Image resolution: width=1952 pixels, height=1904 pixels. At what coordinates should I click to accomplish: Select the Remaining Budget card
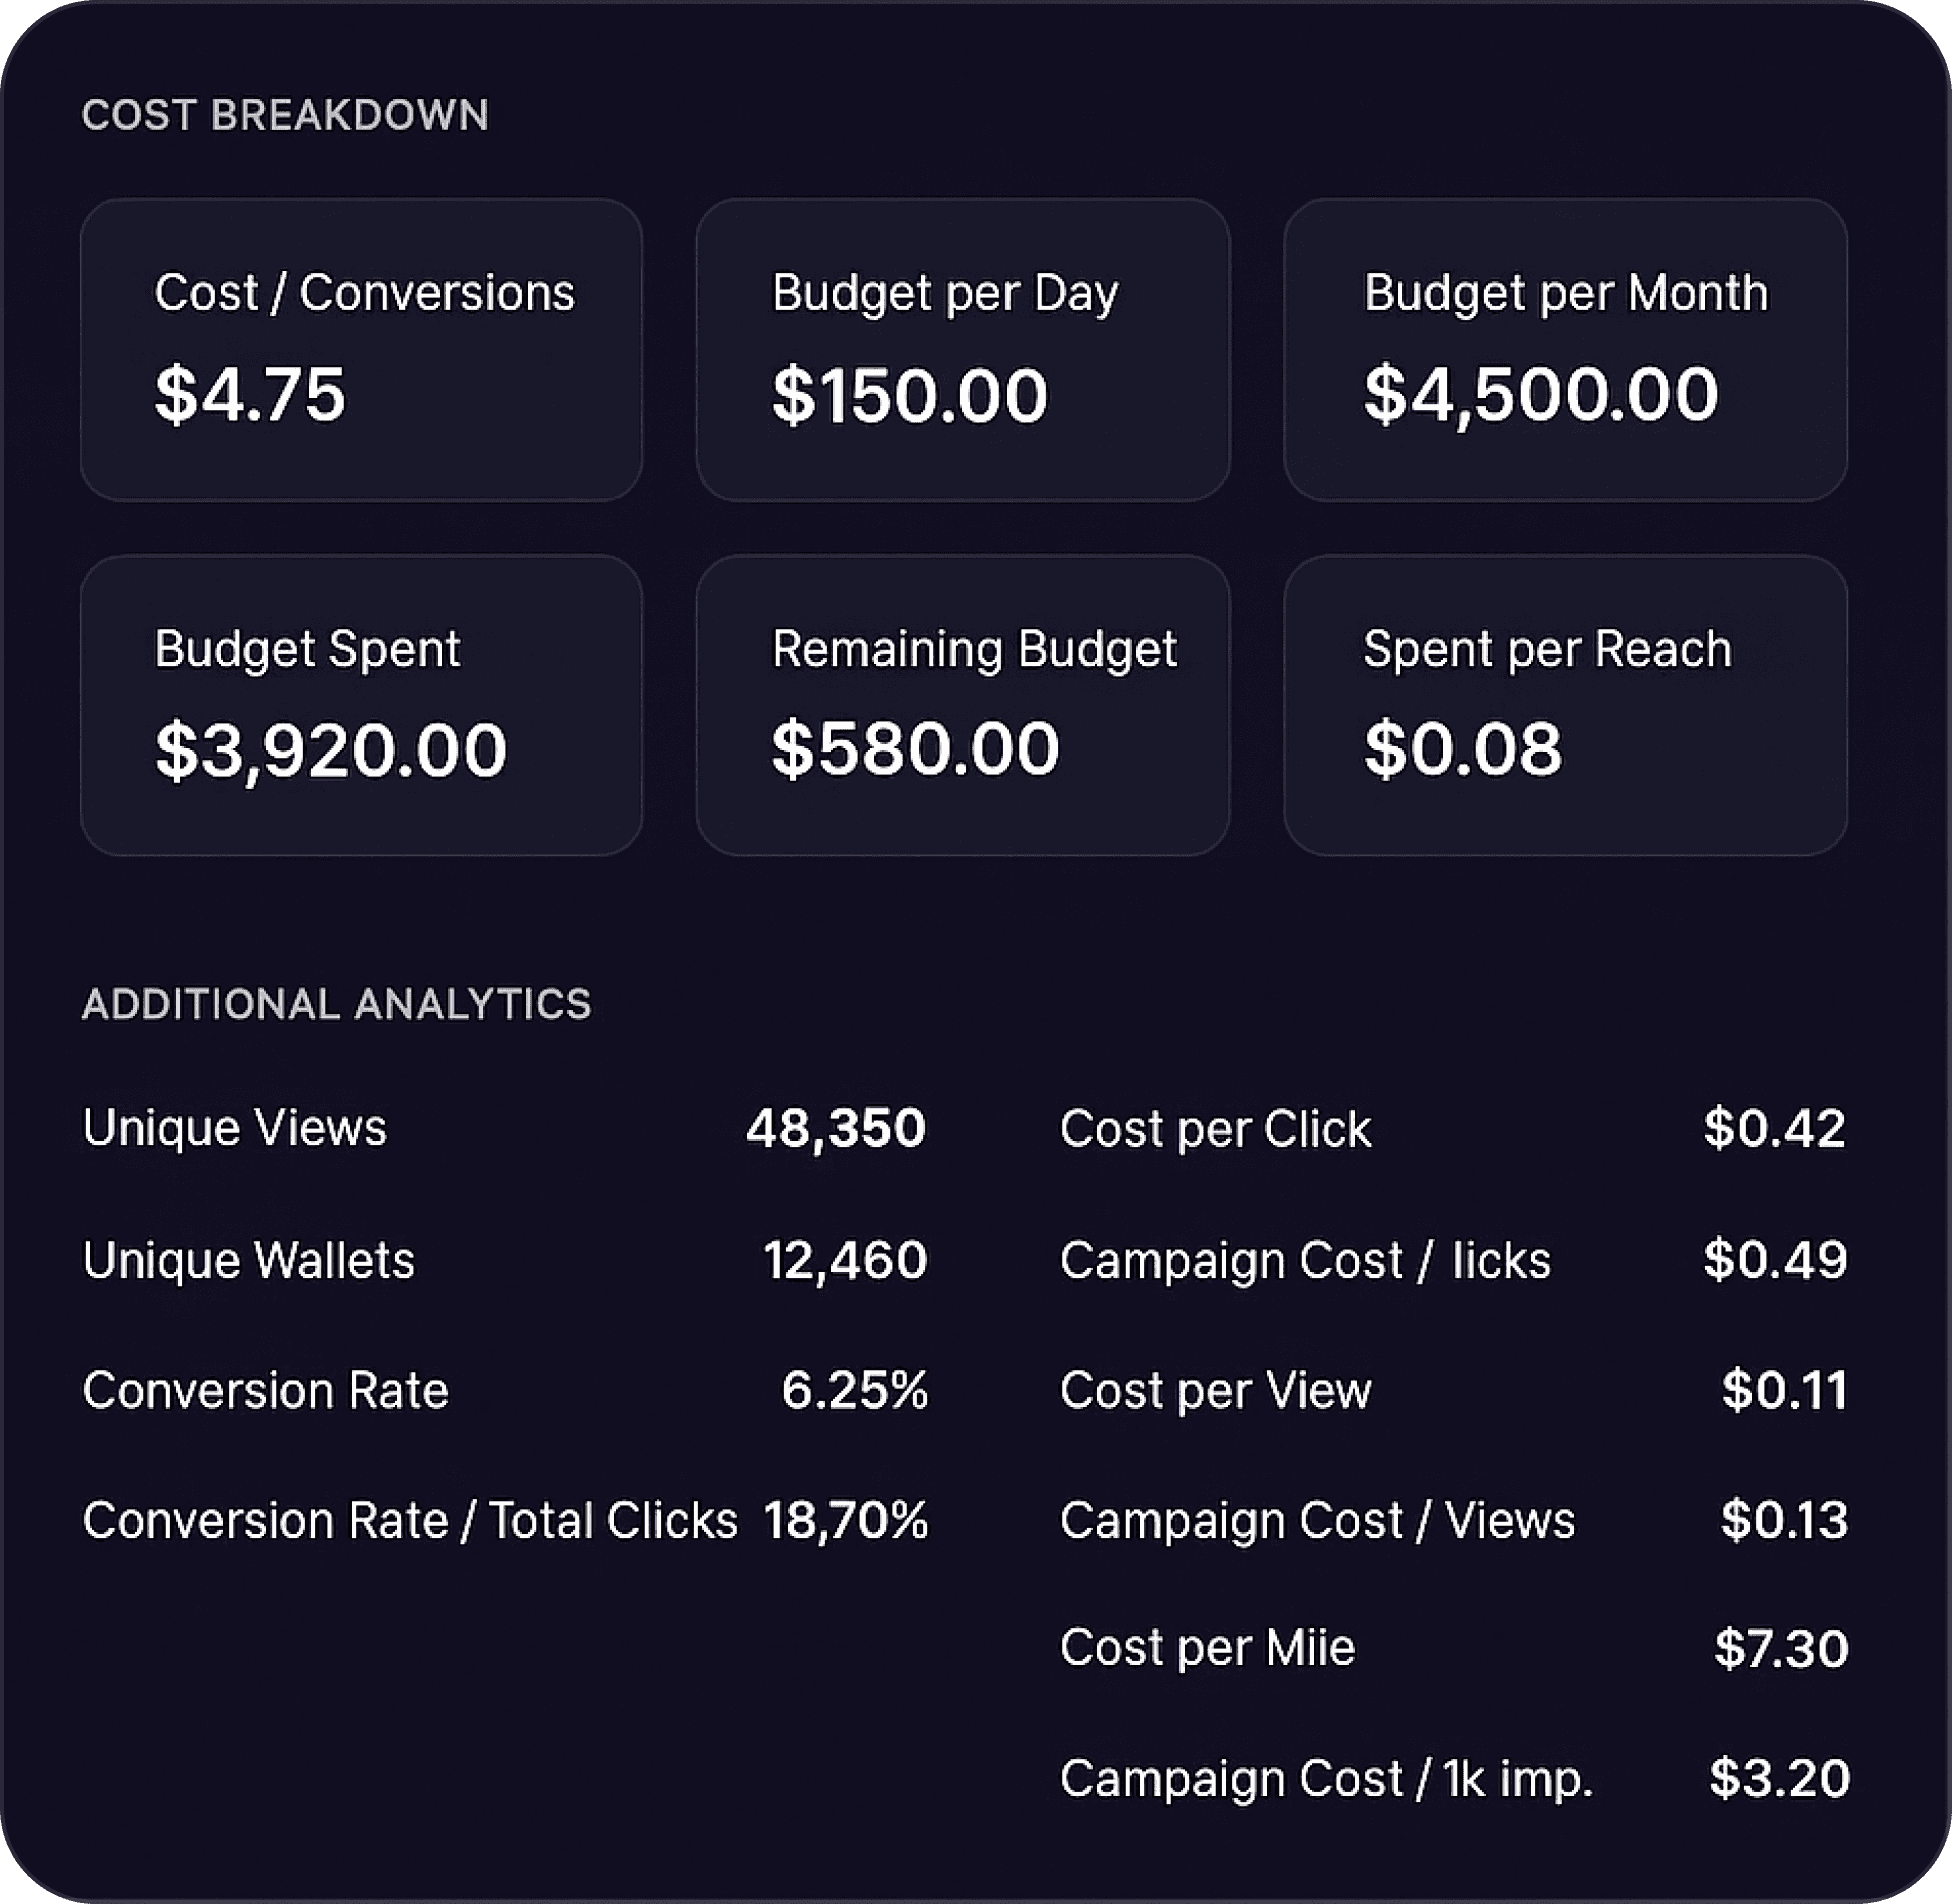(962, 705)
